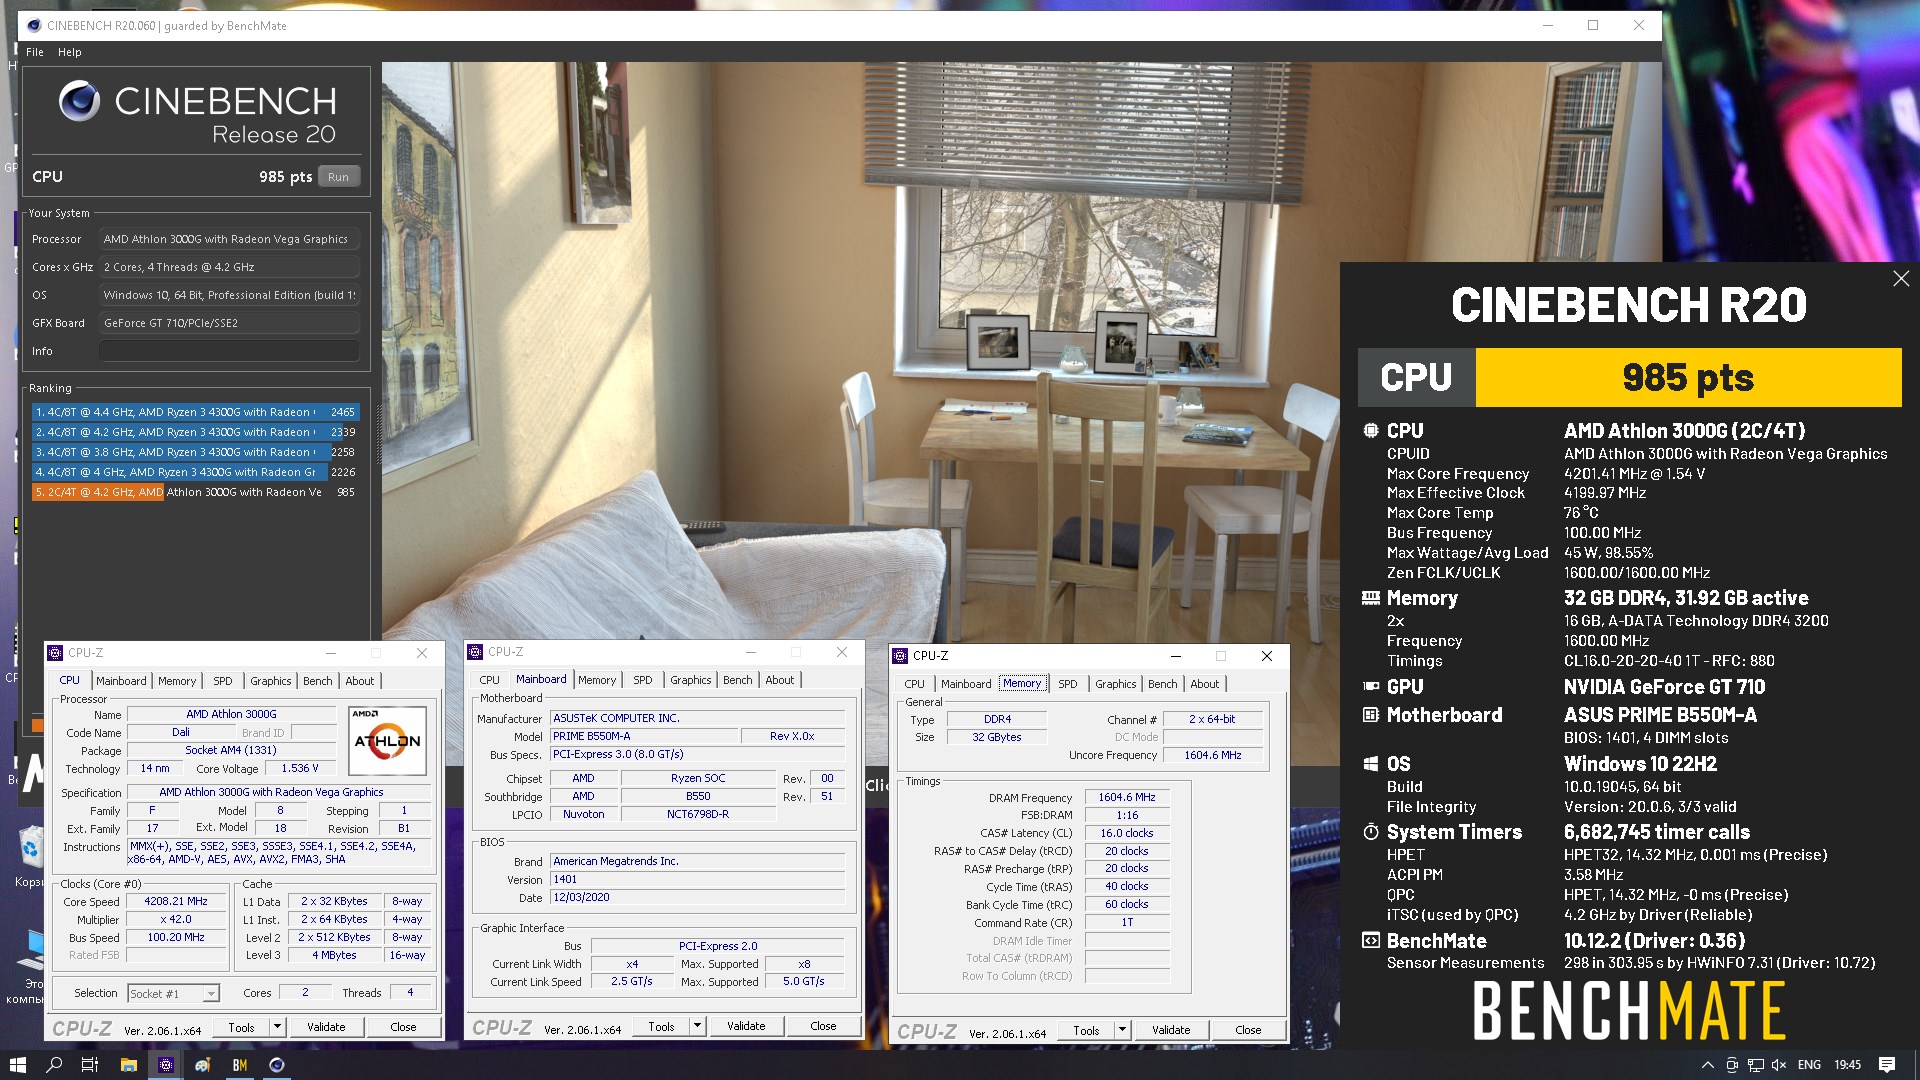Select ranking entry 3 with score 2258
This screenshot has width=1920, height=1080.
(195, 452)
